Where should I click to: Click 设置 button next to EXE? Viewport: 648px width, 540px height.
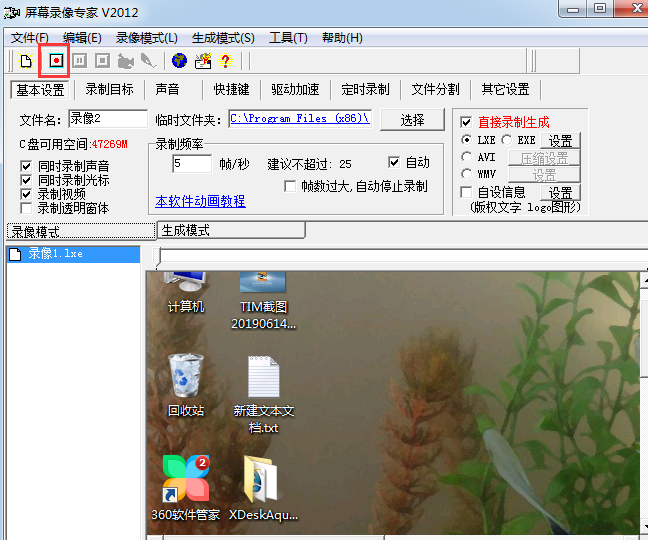click(560, 140)
